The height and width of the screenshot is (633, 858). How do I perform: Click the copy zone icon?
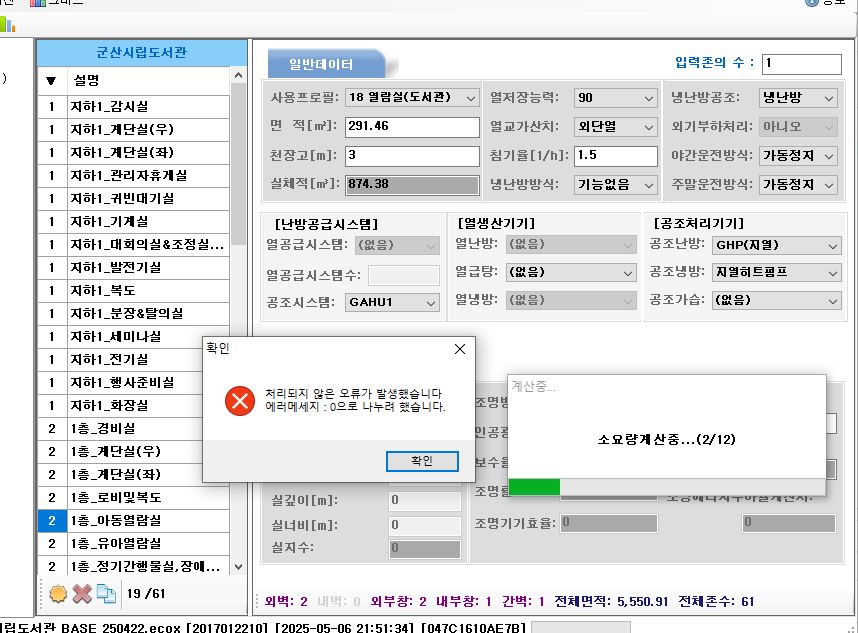(106, 593)
